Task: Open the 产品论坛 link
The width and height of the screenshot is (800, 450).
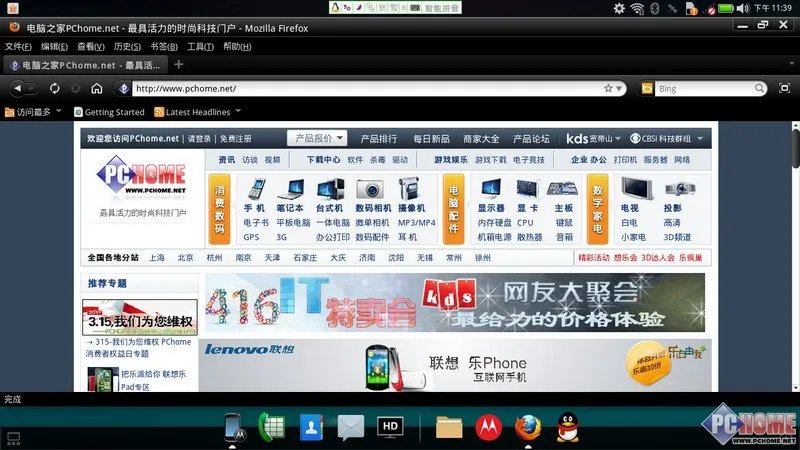Action: click(531, 139)
